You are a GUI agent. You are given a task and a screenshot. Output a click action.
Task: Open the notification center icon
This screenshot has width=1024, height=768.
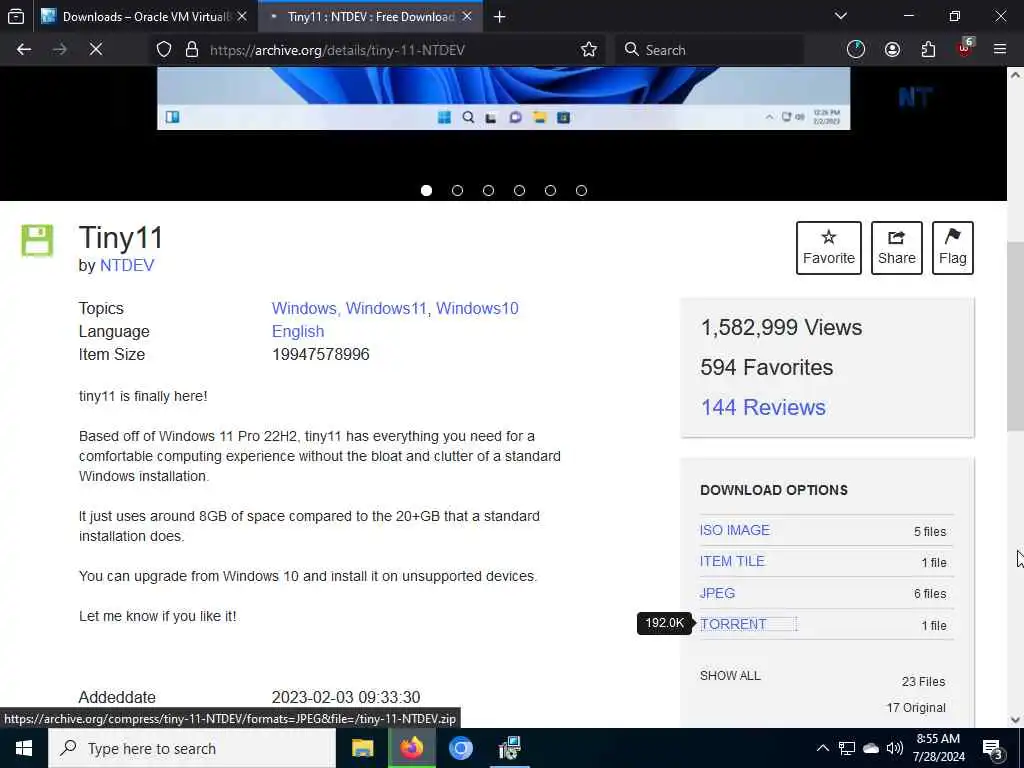(x=993, y=748)
